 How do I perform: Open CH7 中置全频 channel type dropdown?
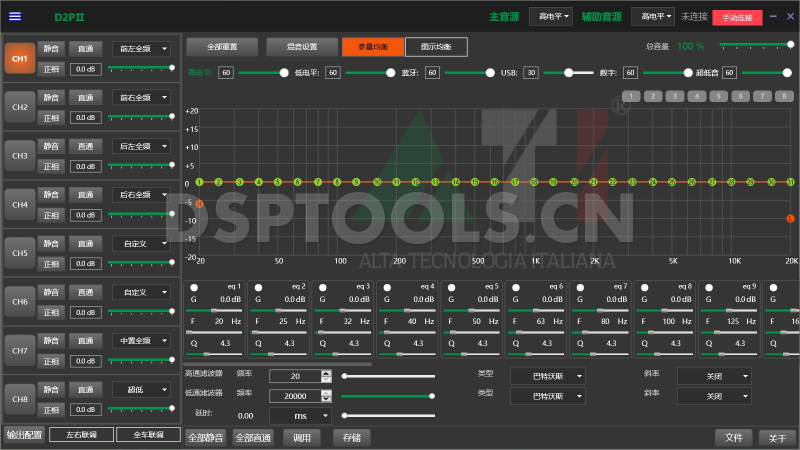coord(141,341)
